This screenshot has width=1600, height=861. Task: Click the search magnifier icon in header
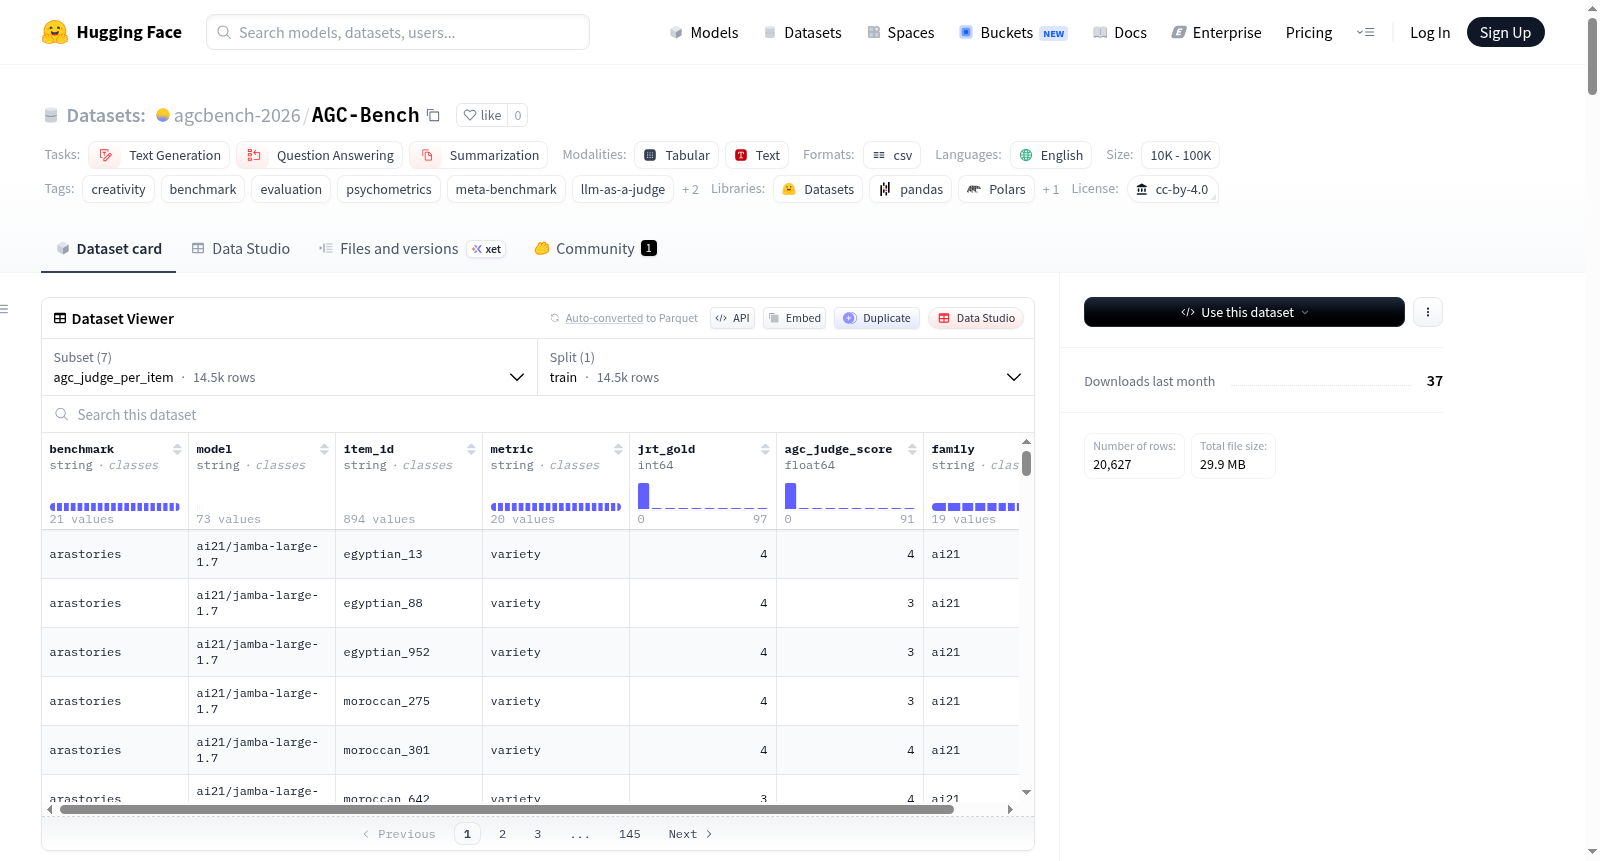[x=224, y=32]
